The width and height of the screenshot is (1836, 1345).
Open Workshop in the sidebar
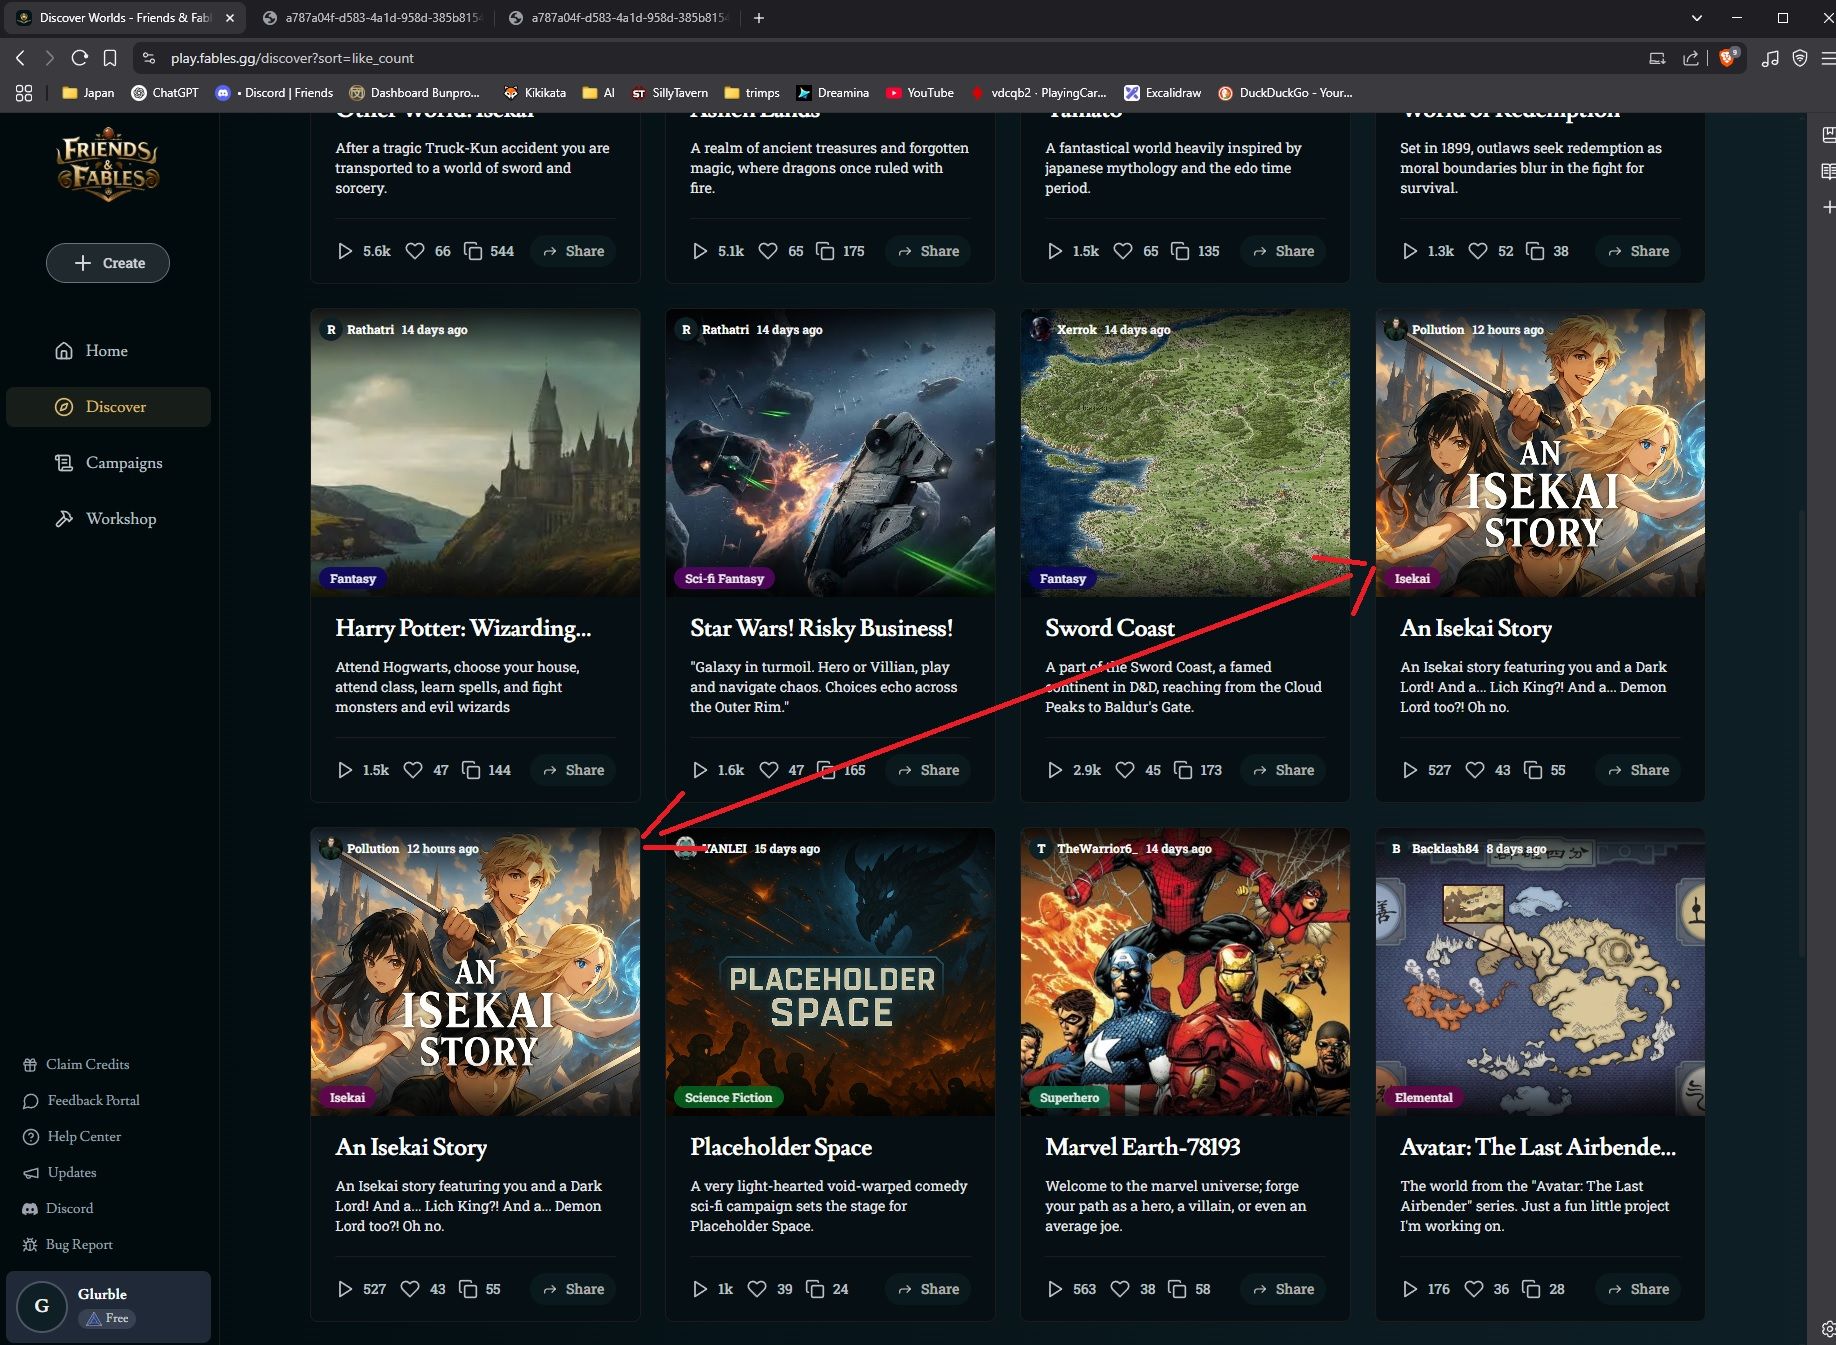coord(106,519)
